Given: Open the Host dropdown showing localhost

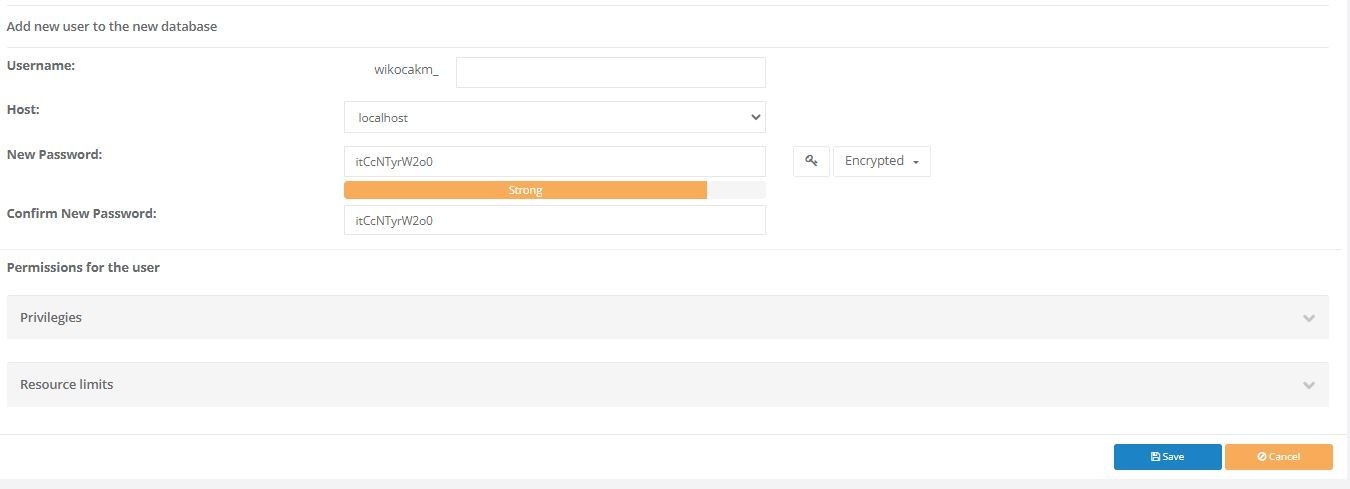Looking at the screenshot, I should click(554, 117).
